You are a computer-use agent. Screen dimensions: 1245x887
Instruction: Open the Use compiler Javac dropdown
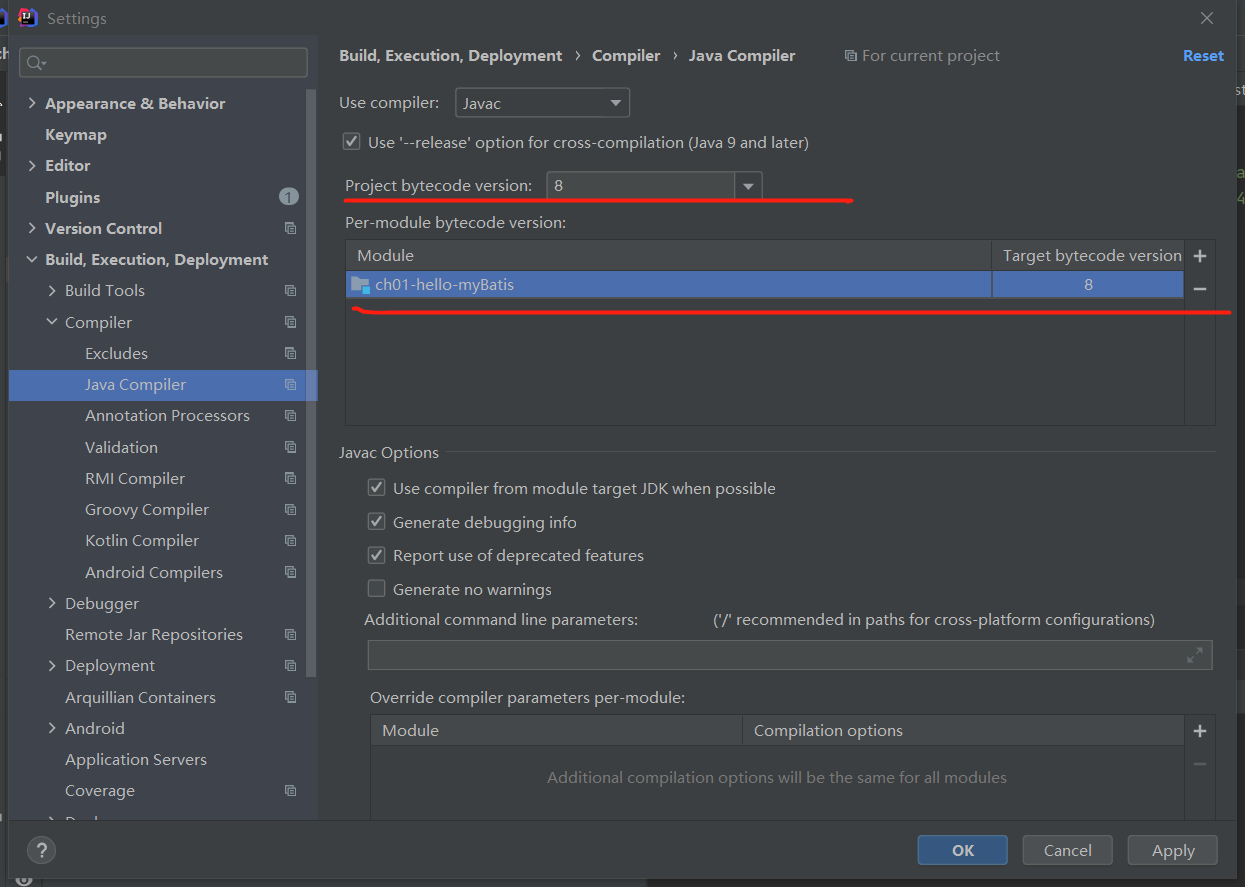point(542,103)
